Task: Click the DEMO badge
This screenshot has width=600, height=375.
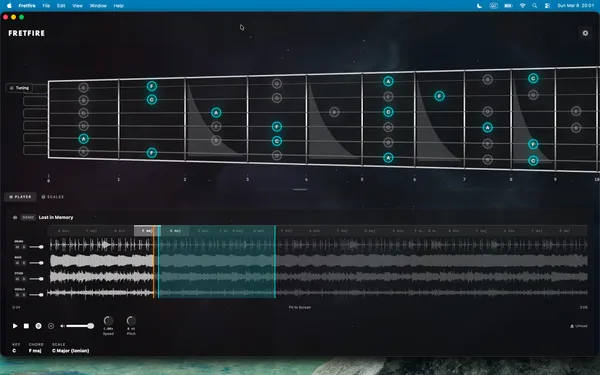Action: click(x=28, y=217)
